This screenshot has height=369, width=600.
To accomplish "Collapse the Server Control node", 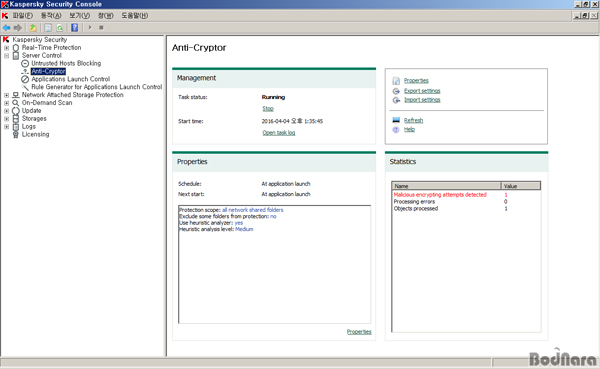I will 7,56.
